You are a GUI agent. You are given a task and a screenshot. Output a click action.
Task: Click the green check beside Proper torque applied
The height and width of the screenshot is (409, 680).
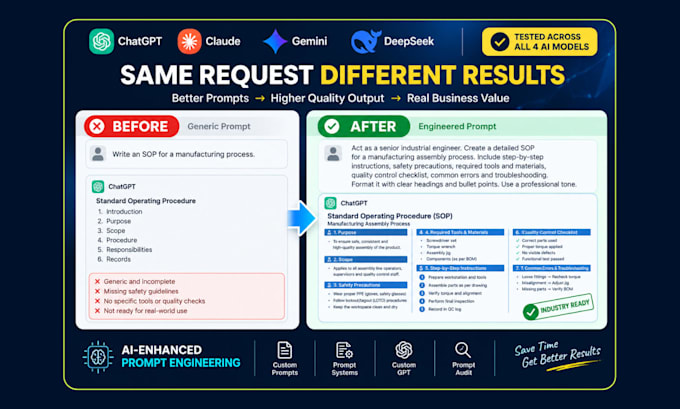point(517,246)
